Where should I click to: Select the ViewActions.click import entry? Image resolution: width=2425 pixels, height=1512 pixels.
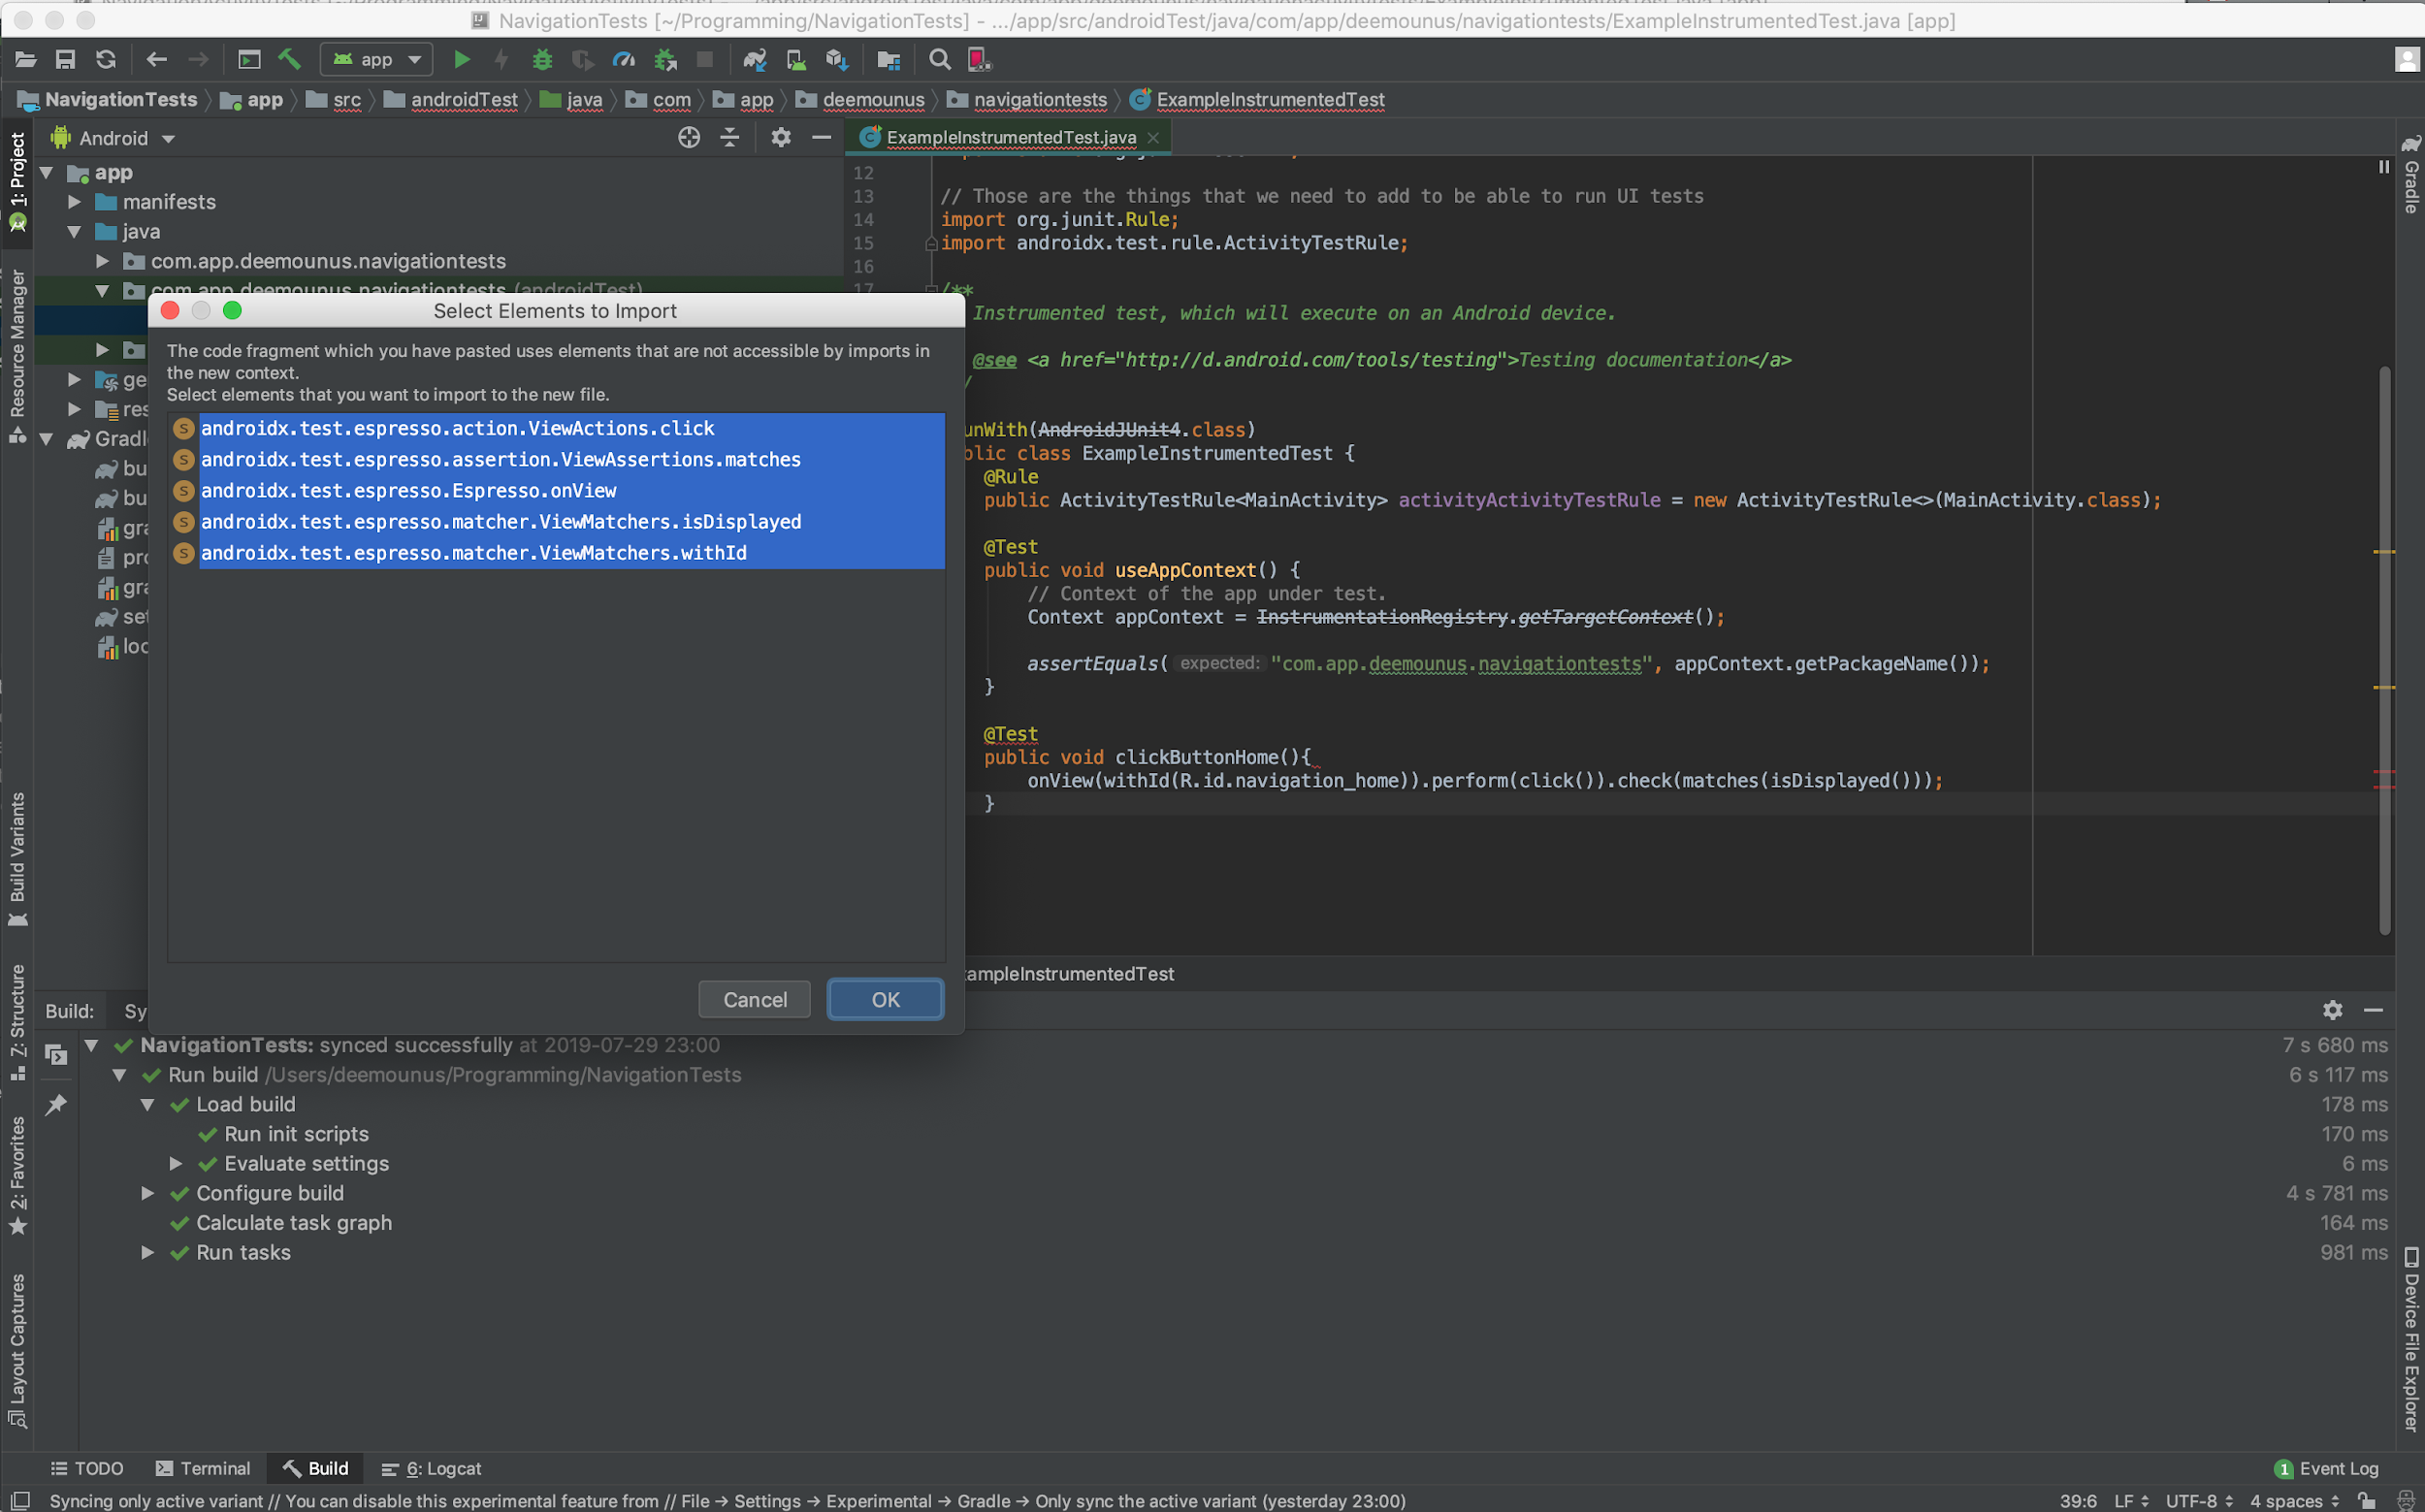[x=457, y=428]
